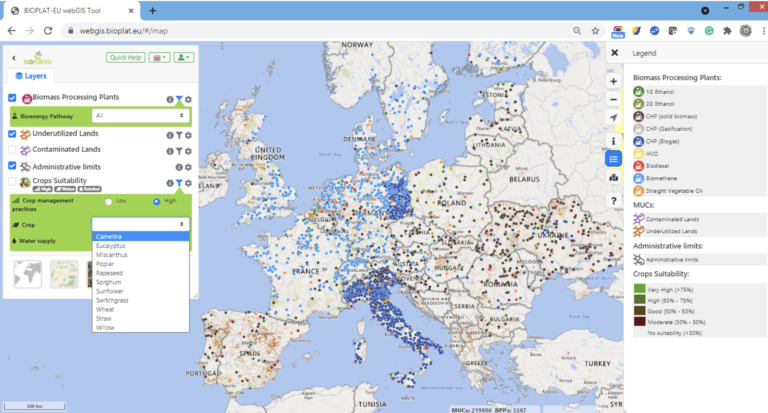This screenshot has height=413, width=768.
Task: Open a new browser tab
Action: tap(152, 11)
